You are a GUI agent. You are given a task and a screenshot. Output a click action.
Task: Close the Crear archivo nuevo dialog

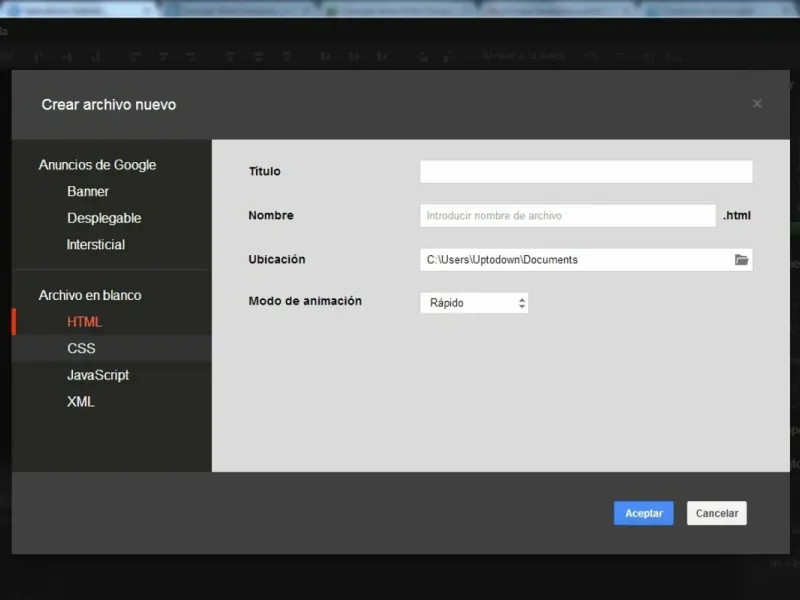coord(757,104)
